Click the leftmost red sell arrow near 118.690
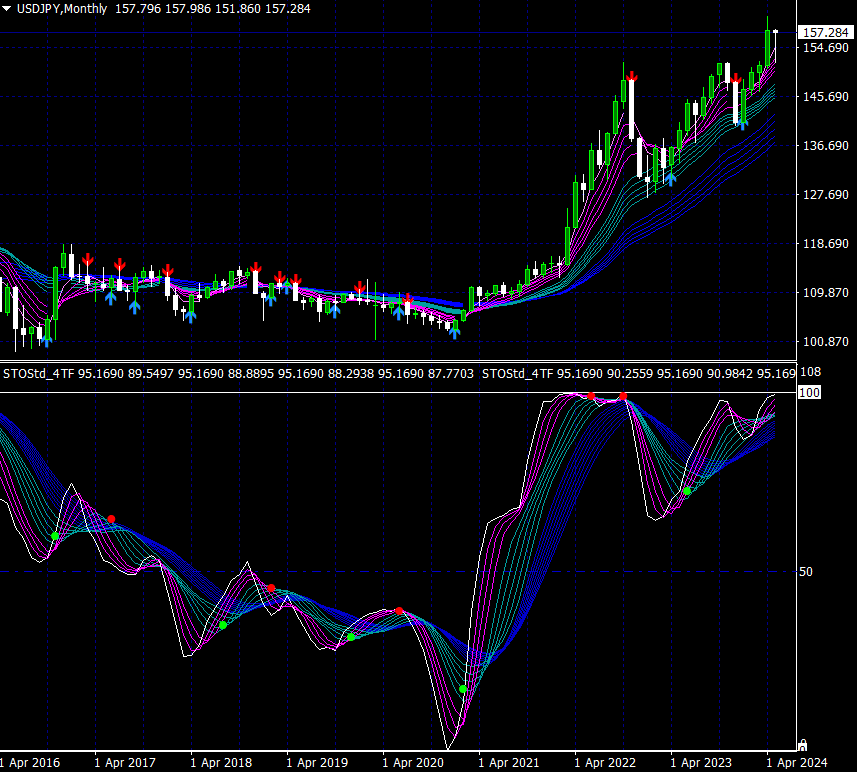Image resolution: width=857 pixels, height=772 pixels. click(88, 260)
